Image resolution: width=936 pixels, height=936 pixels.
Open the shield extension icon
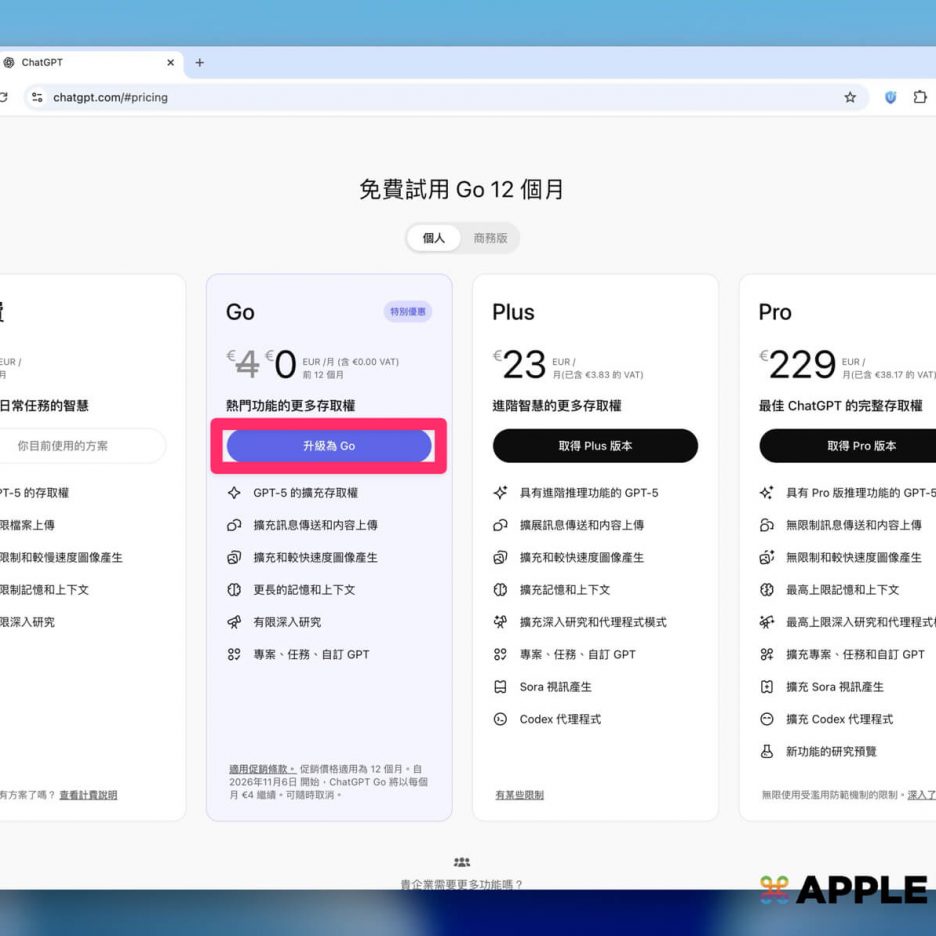[890, 98]
